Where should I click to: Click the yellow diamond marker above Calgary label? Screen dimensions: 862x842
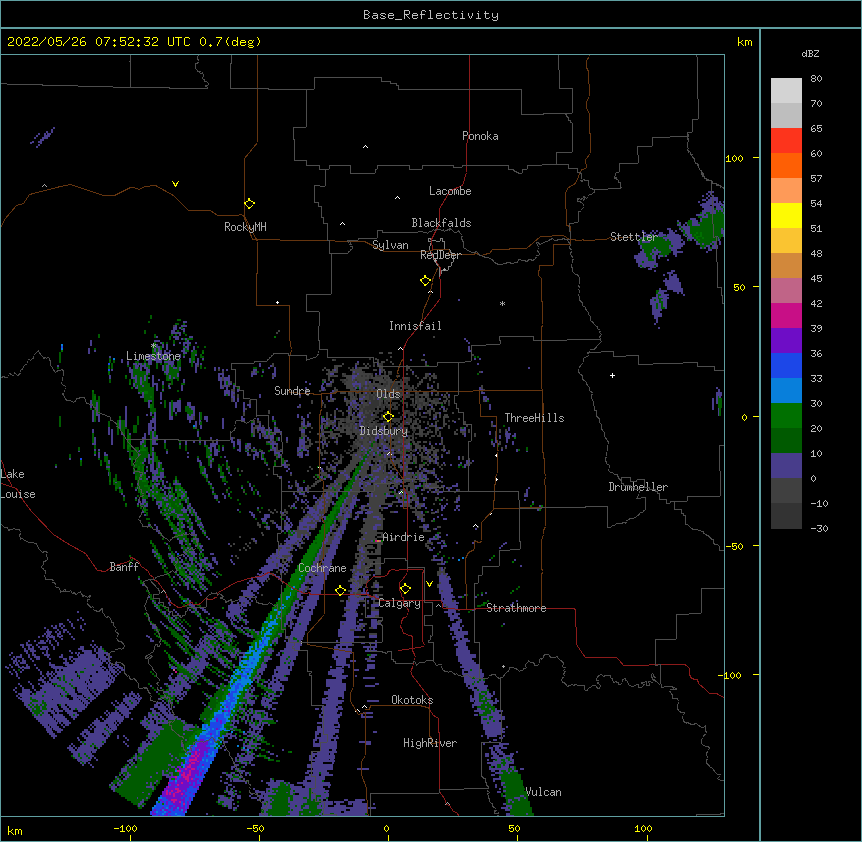(x=405, y=589)
